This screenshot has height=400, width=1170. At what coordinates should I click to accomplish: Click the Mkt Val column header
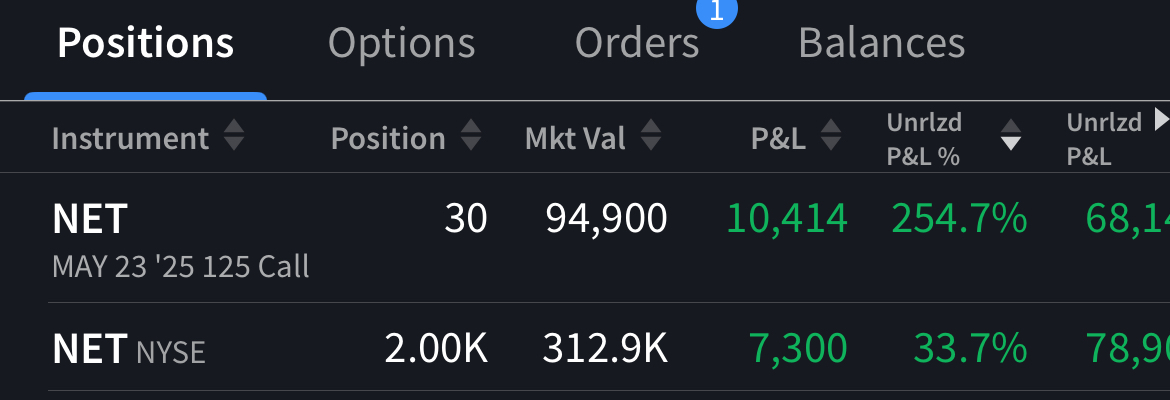[575, 138]
